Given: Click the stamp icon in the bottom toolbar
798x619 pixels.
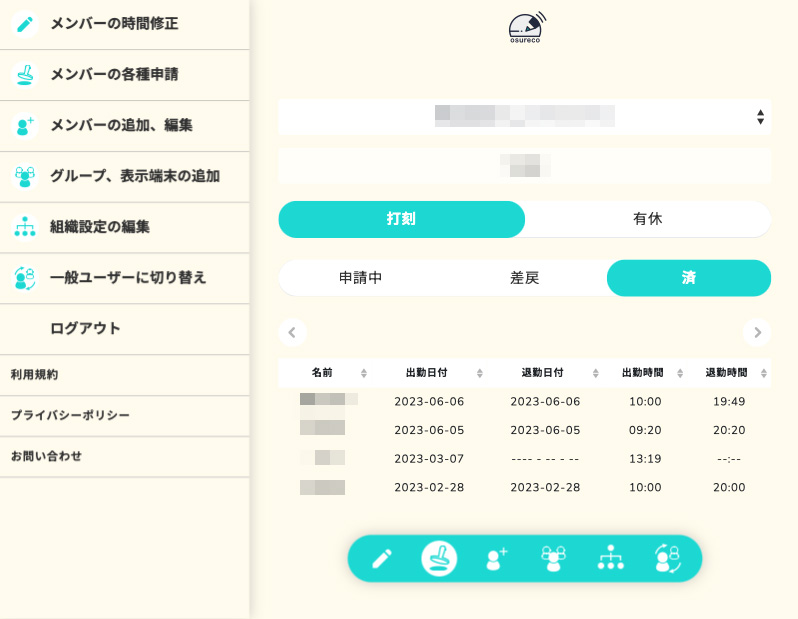Looking at the screenshot, I should [439, 558].
